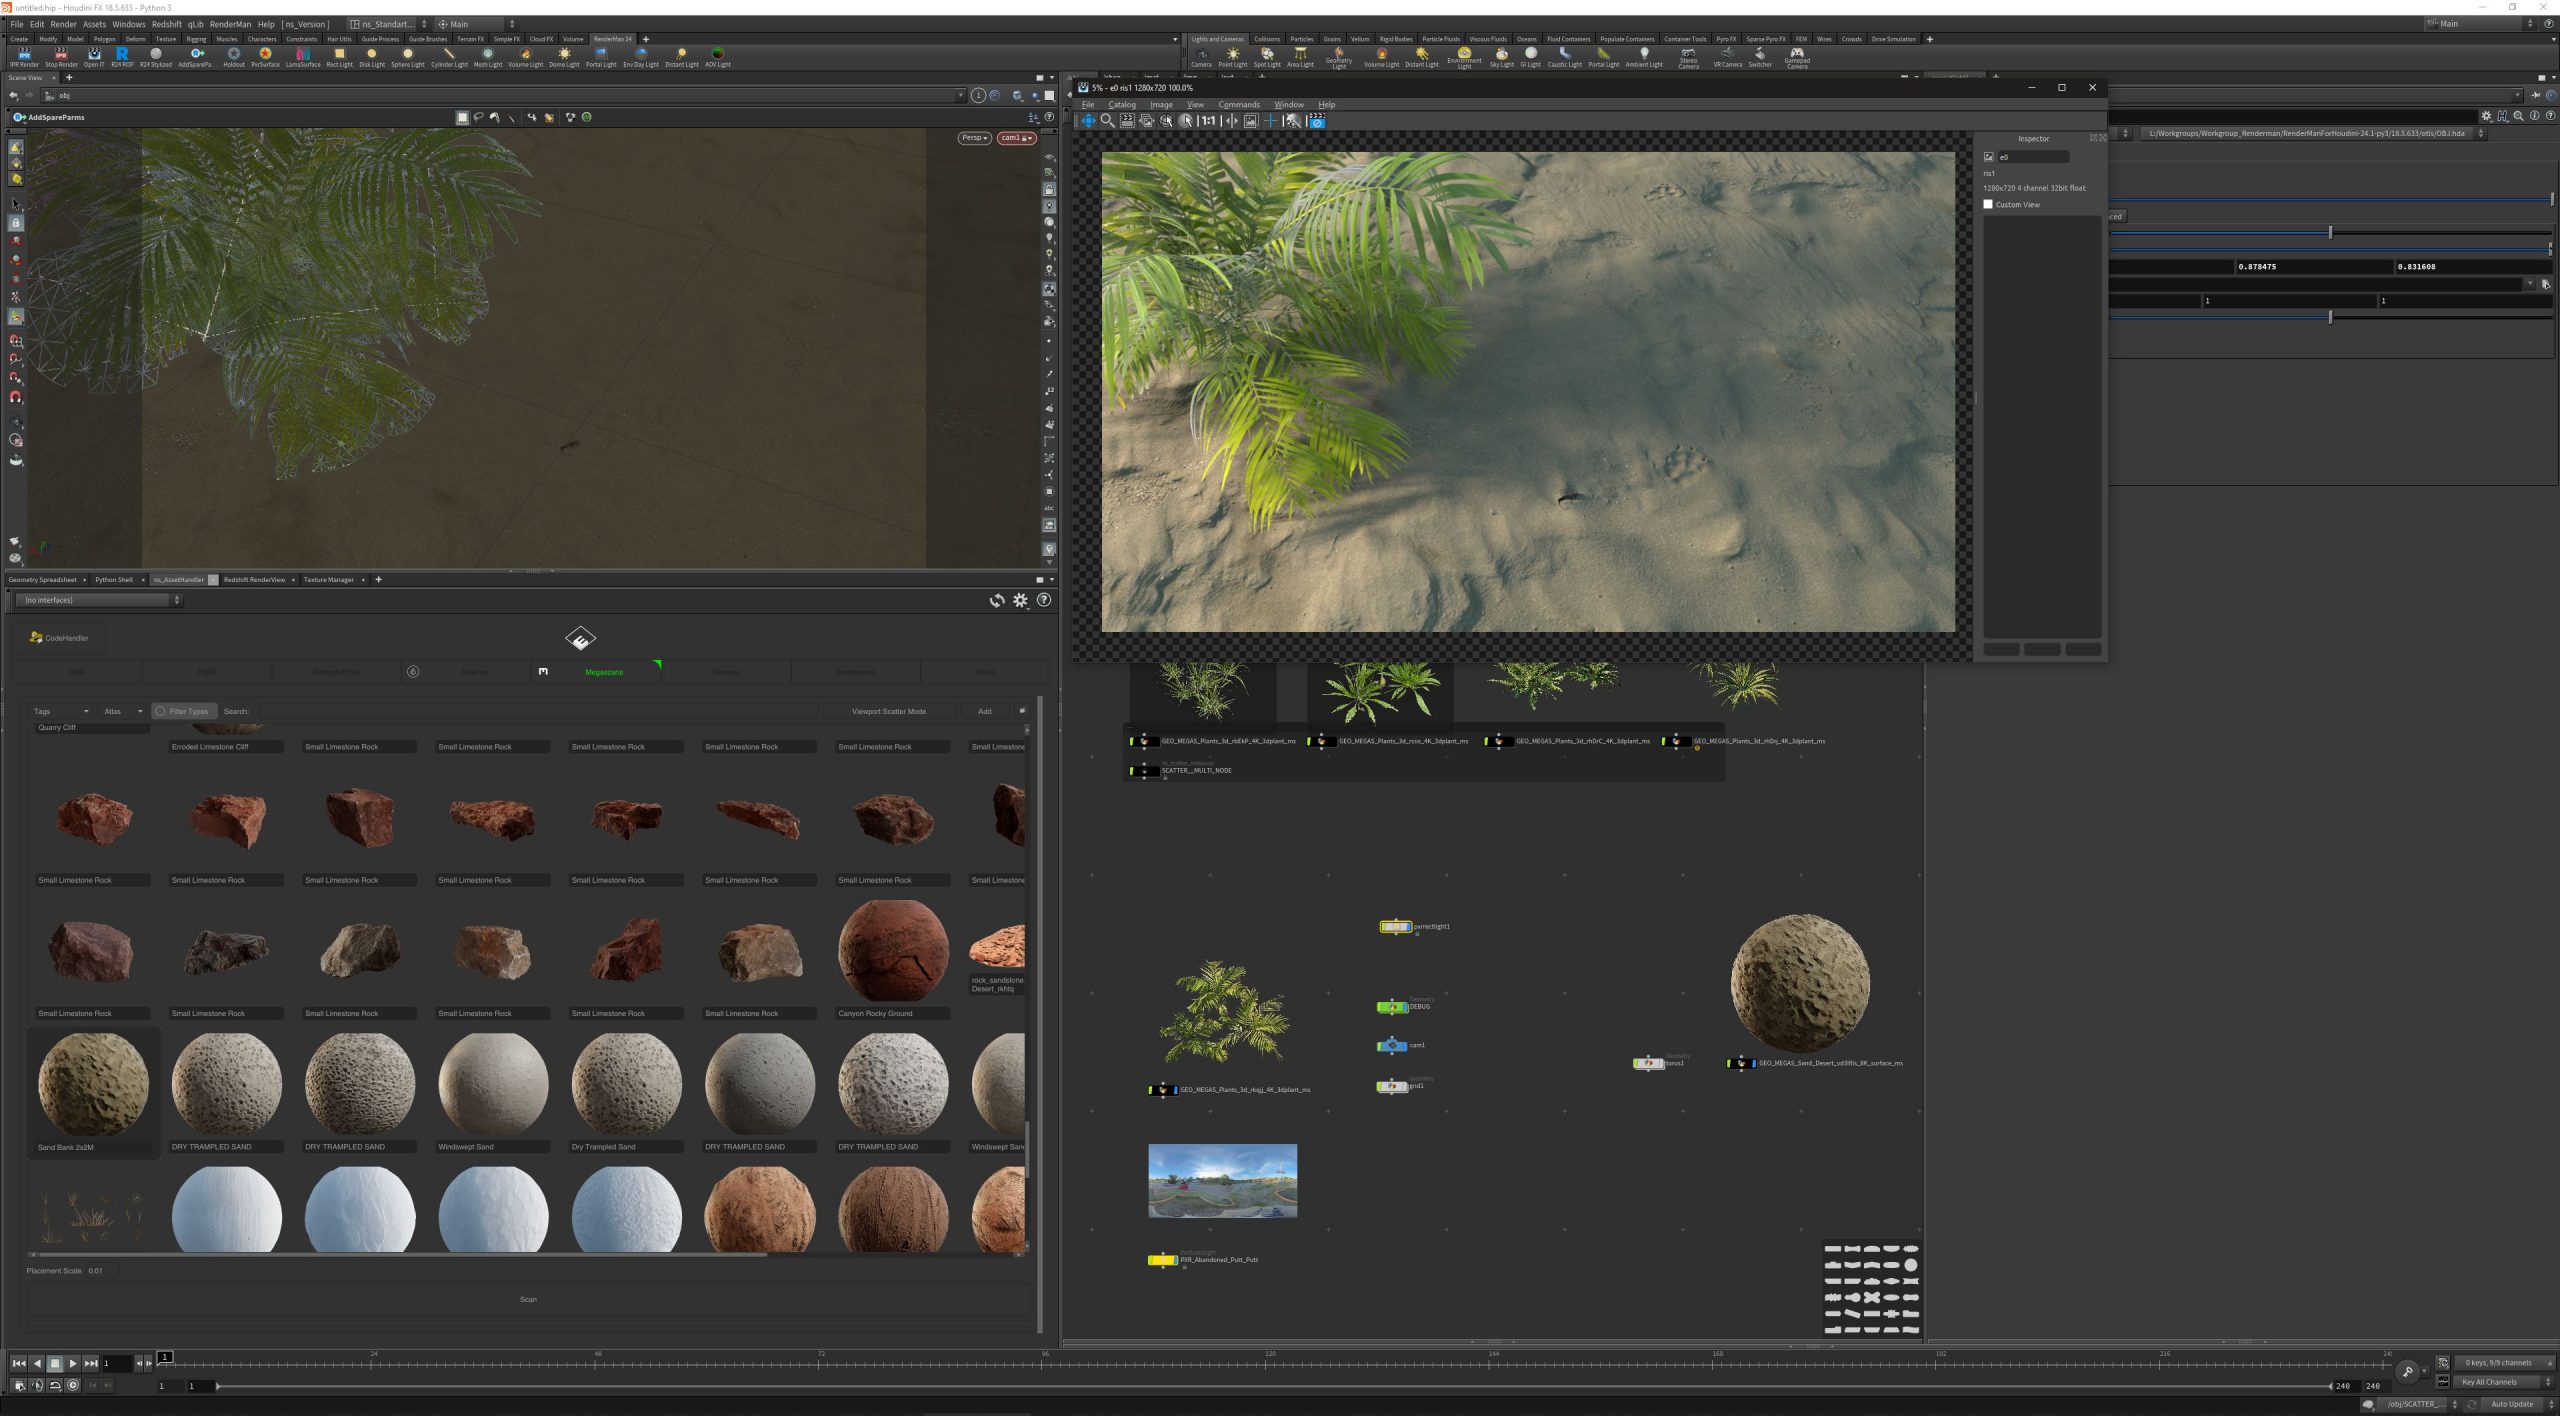Switch to the Texture Manager tab
This screenshot has height=1416, width=2560.
pos(329,580)
